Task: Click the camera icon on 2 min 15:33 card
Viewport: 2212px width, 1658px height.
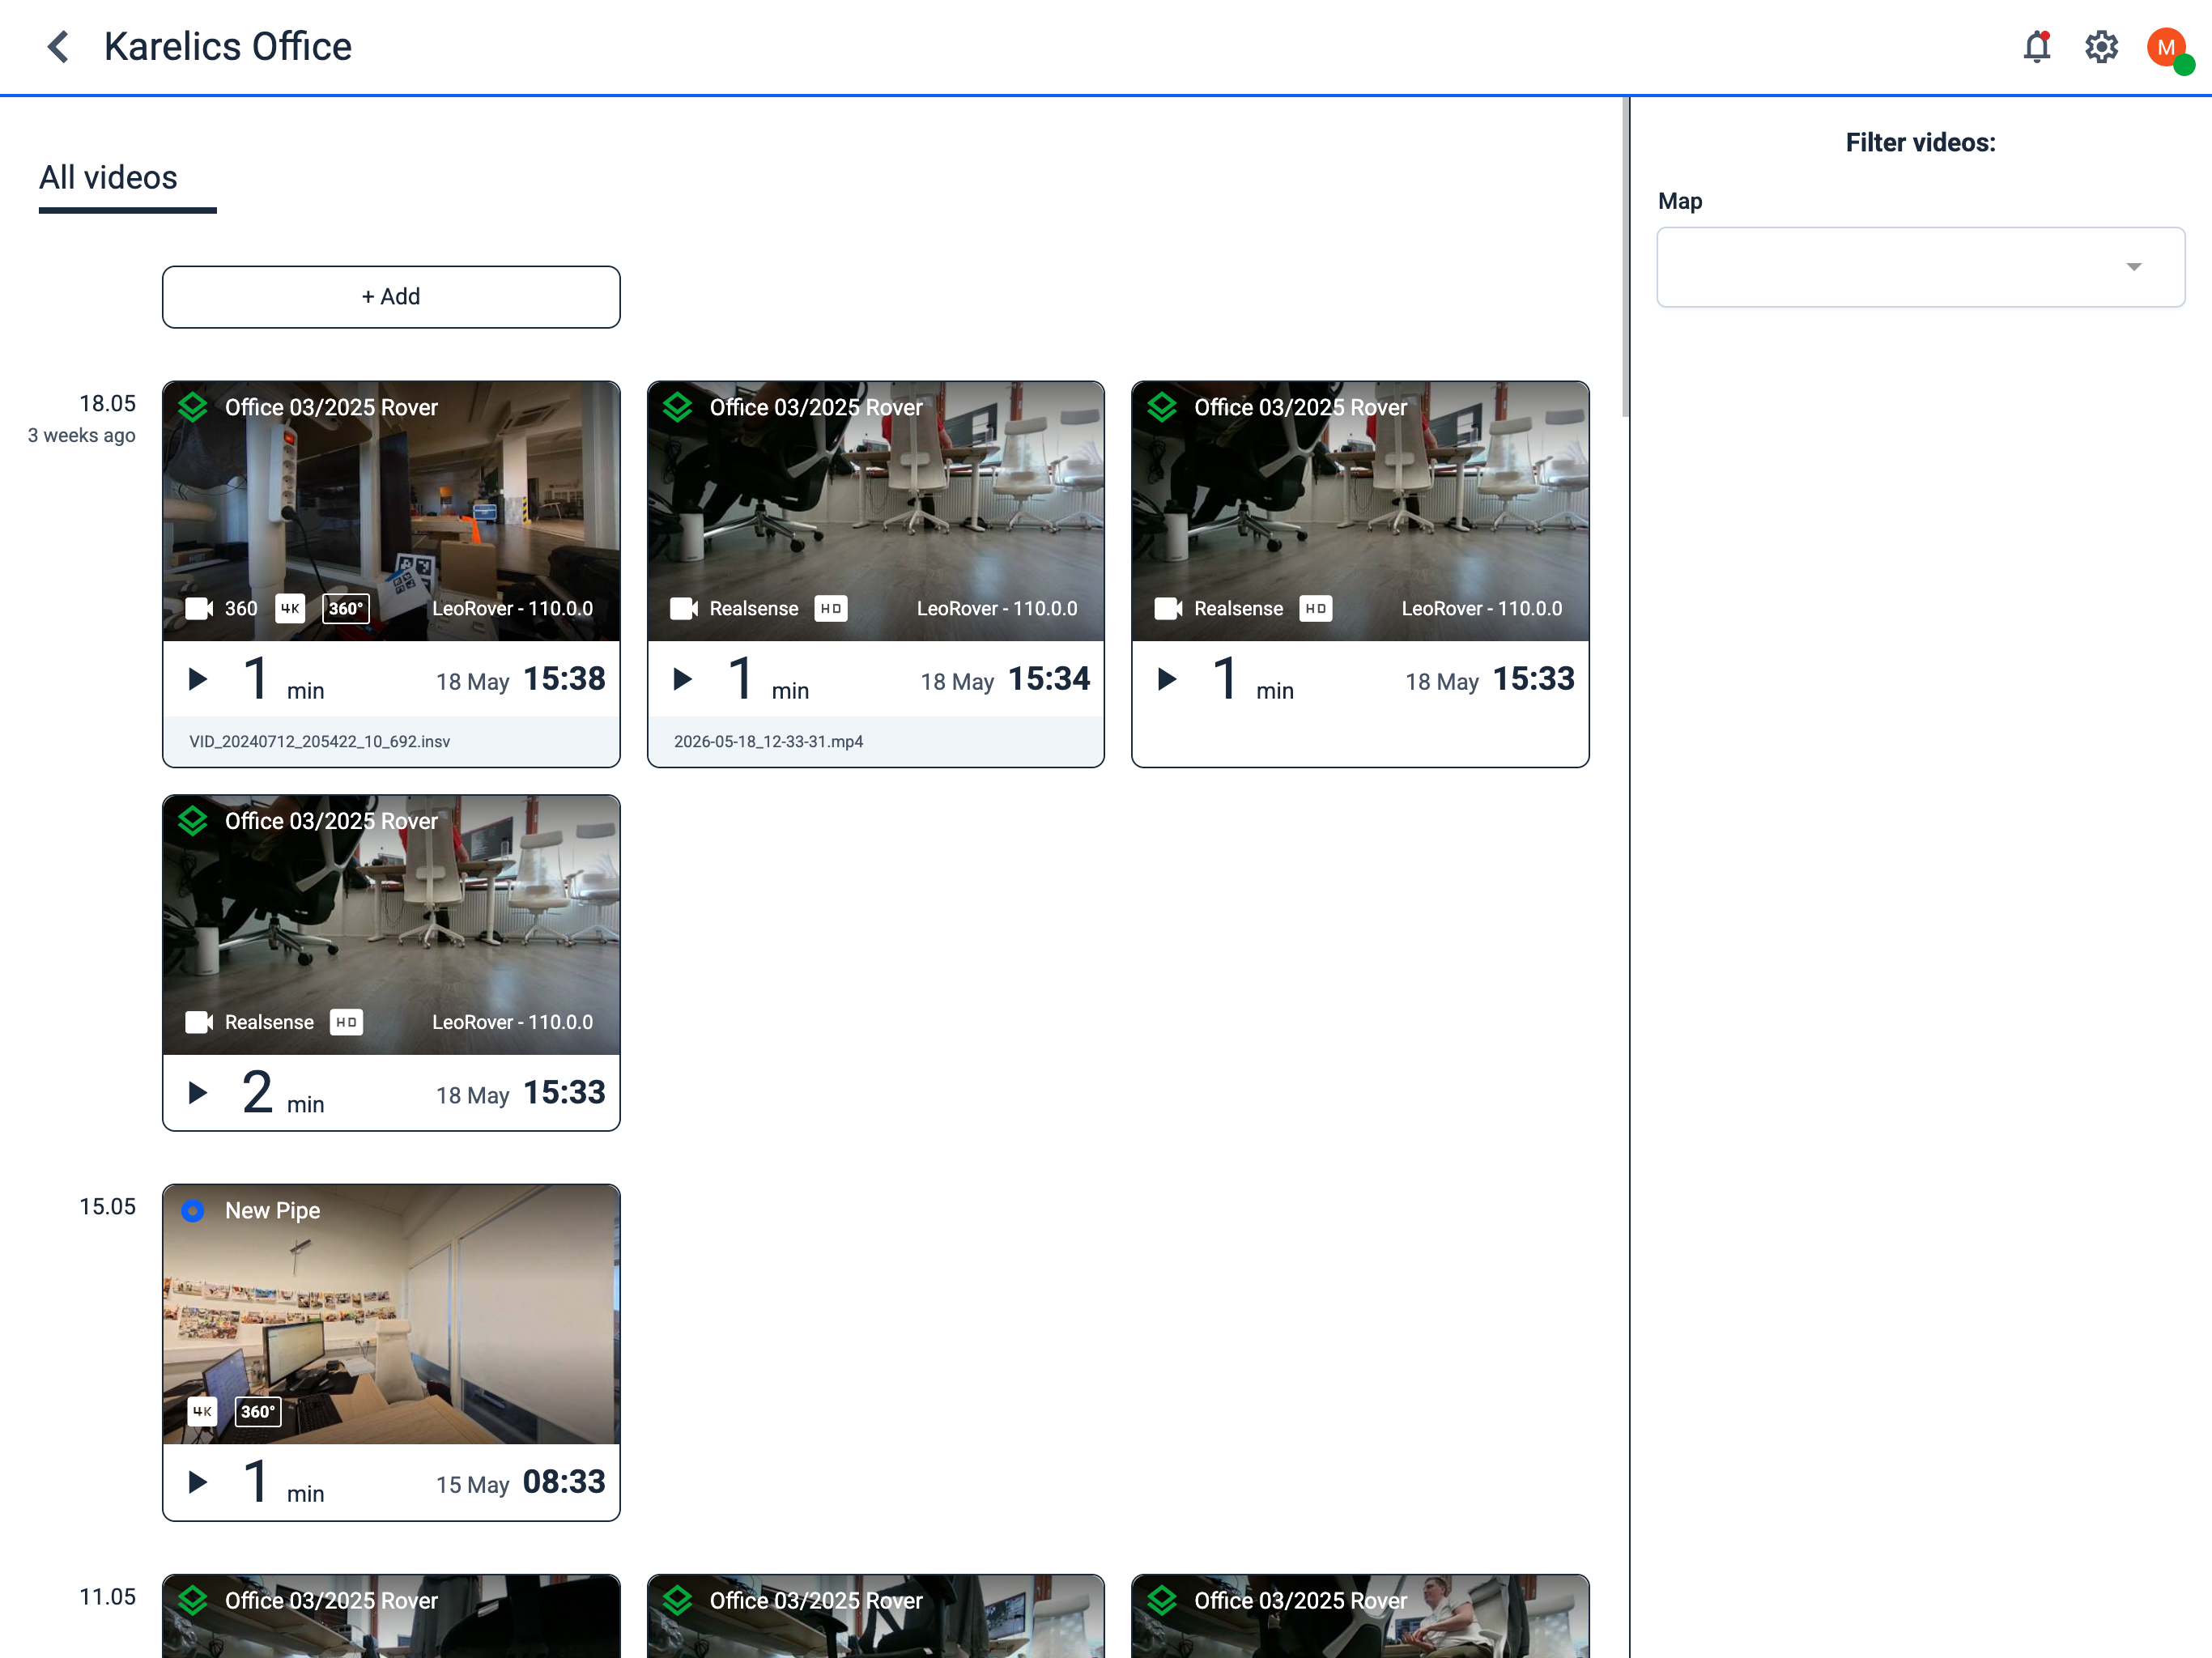Action: [x=199, y=1022]
